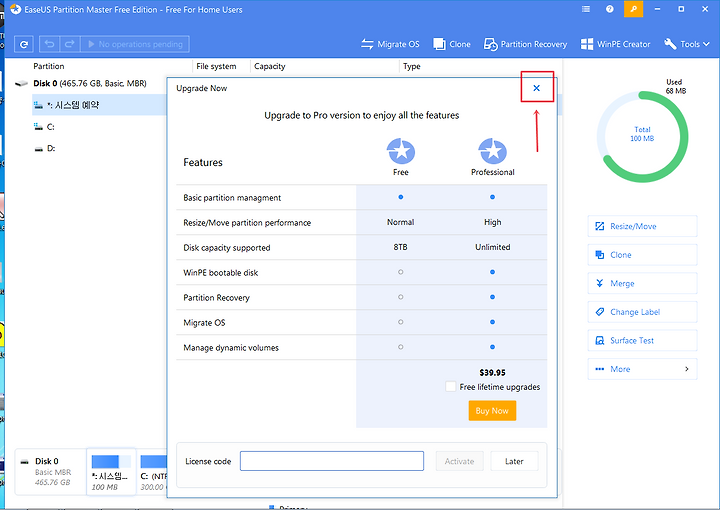Expand the Tools dropdown menu
The image size is (720, 510).
tap(687, 44)
